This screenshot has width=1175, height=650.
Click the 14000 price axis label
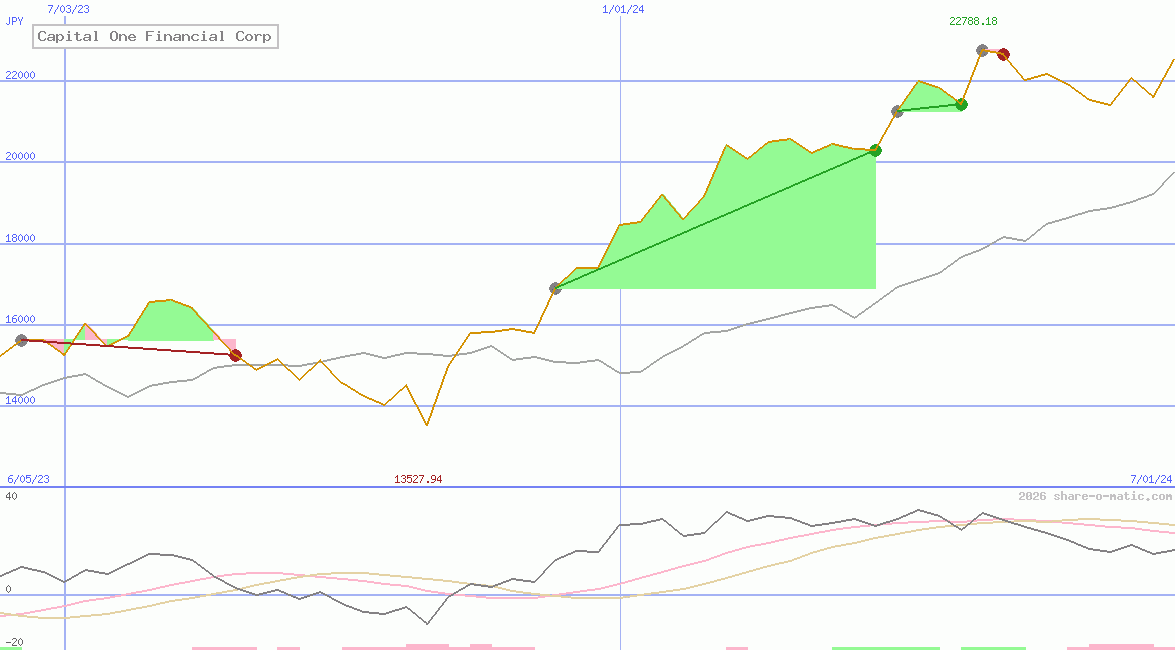[x=20, y=400]
